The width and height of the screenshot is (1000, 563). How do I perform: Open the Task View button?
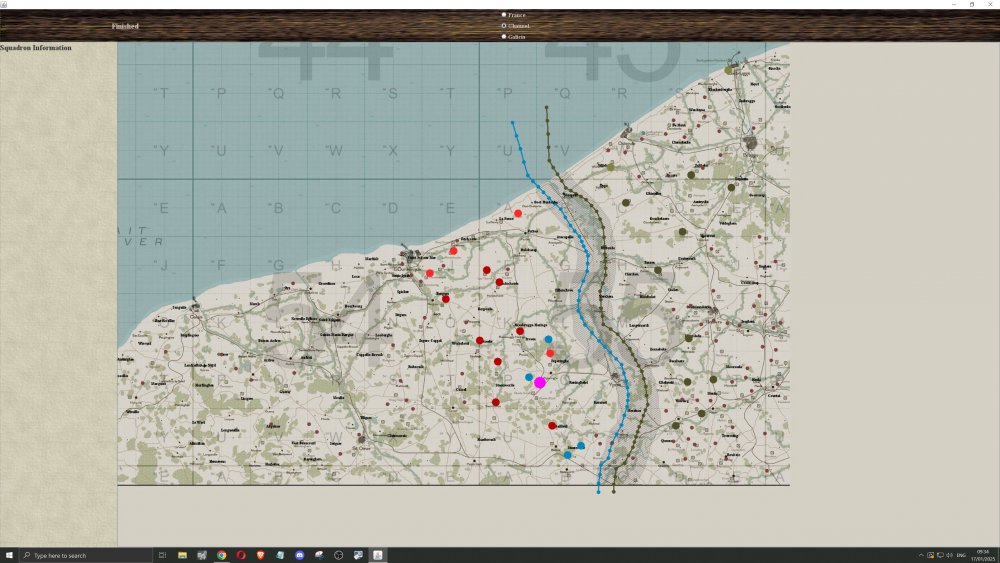162,555
